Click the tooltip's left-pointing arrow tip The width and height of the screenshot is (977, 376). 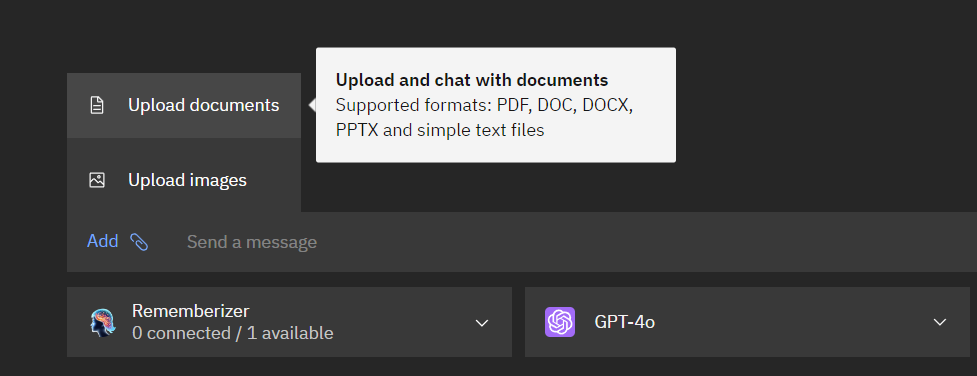[312, 105]
